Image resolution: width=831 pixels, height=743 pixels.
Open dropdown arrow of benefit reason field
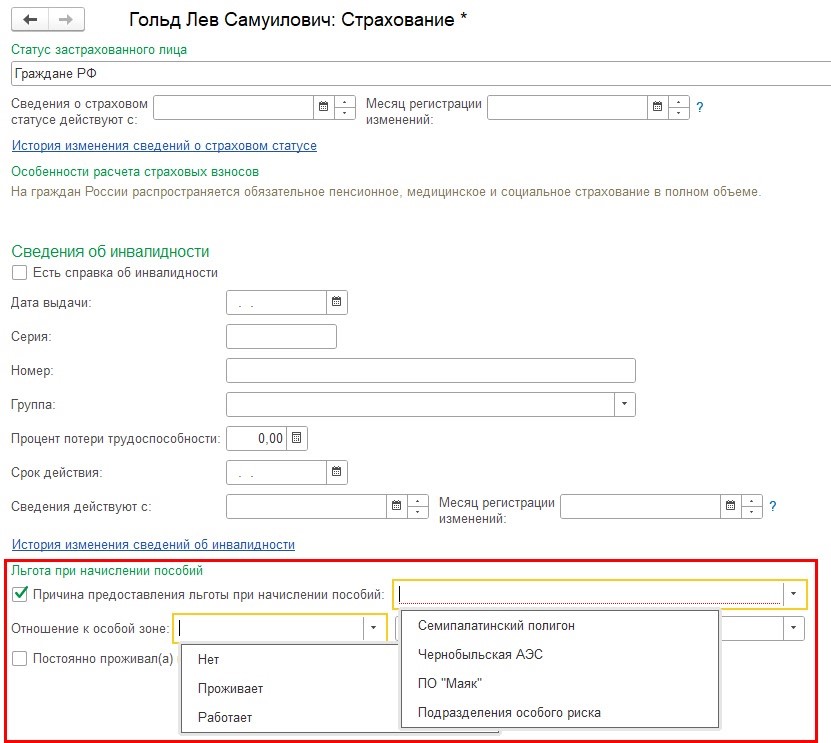794,595
